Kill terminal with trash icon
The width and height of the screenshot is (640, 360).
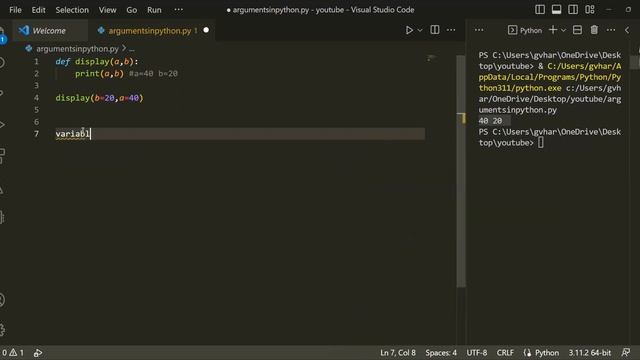click(594, 30)
